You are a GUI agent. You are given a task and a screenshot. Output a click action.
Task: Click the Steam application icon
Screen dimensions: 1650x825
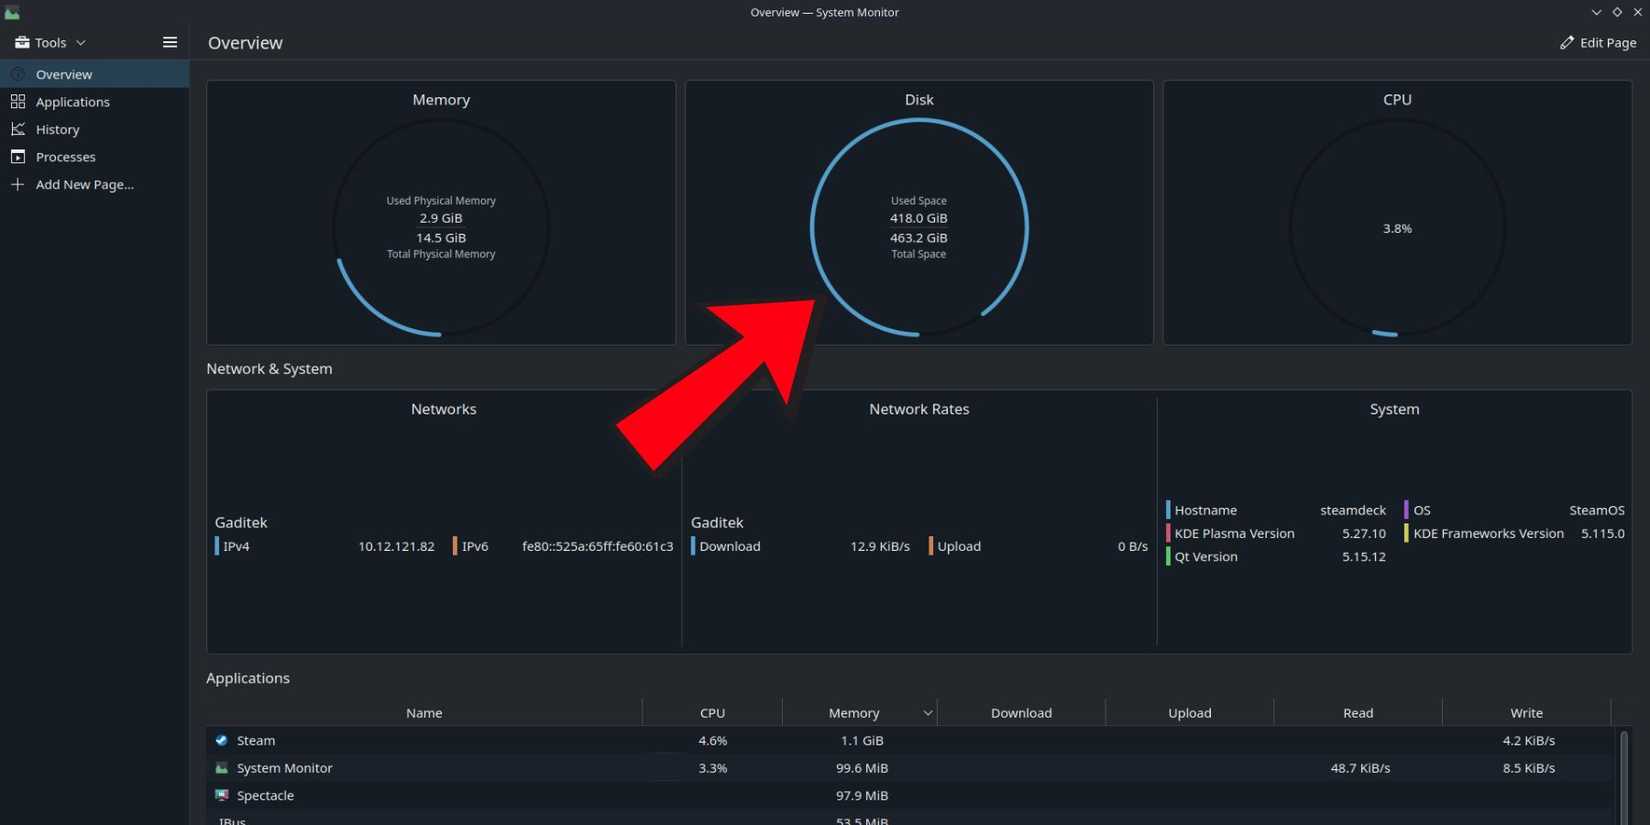click(222, 740)
